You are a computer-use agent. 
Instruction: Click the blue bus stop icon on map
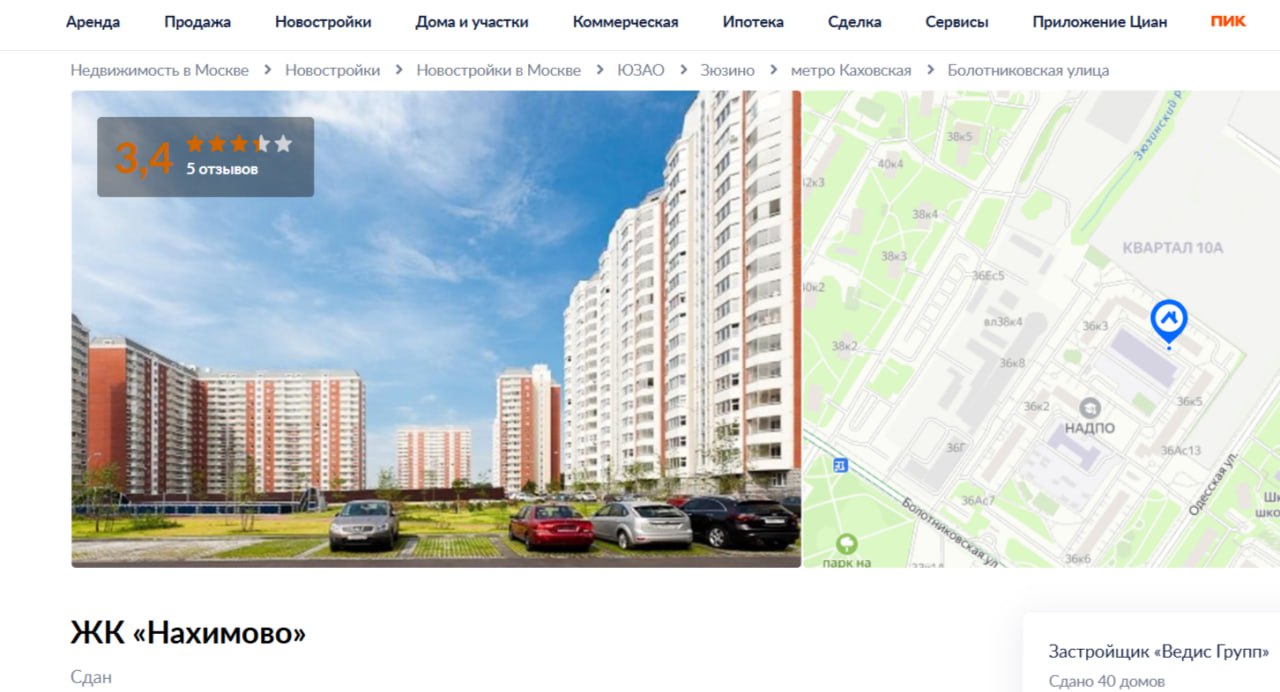[840, 465]
